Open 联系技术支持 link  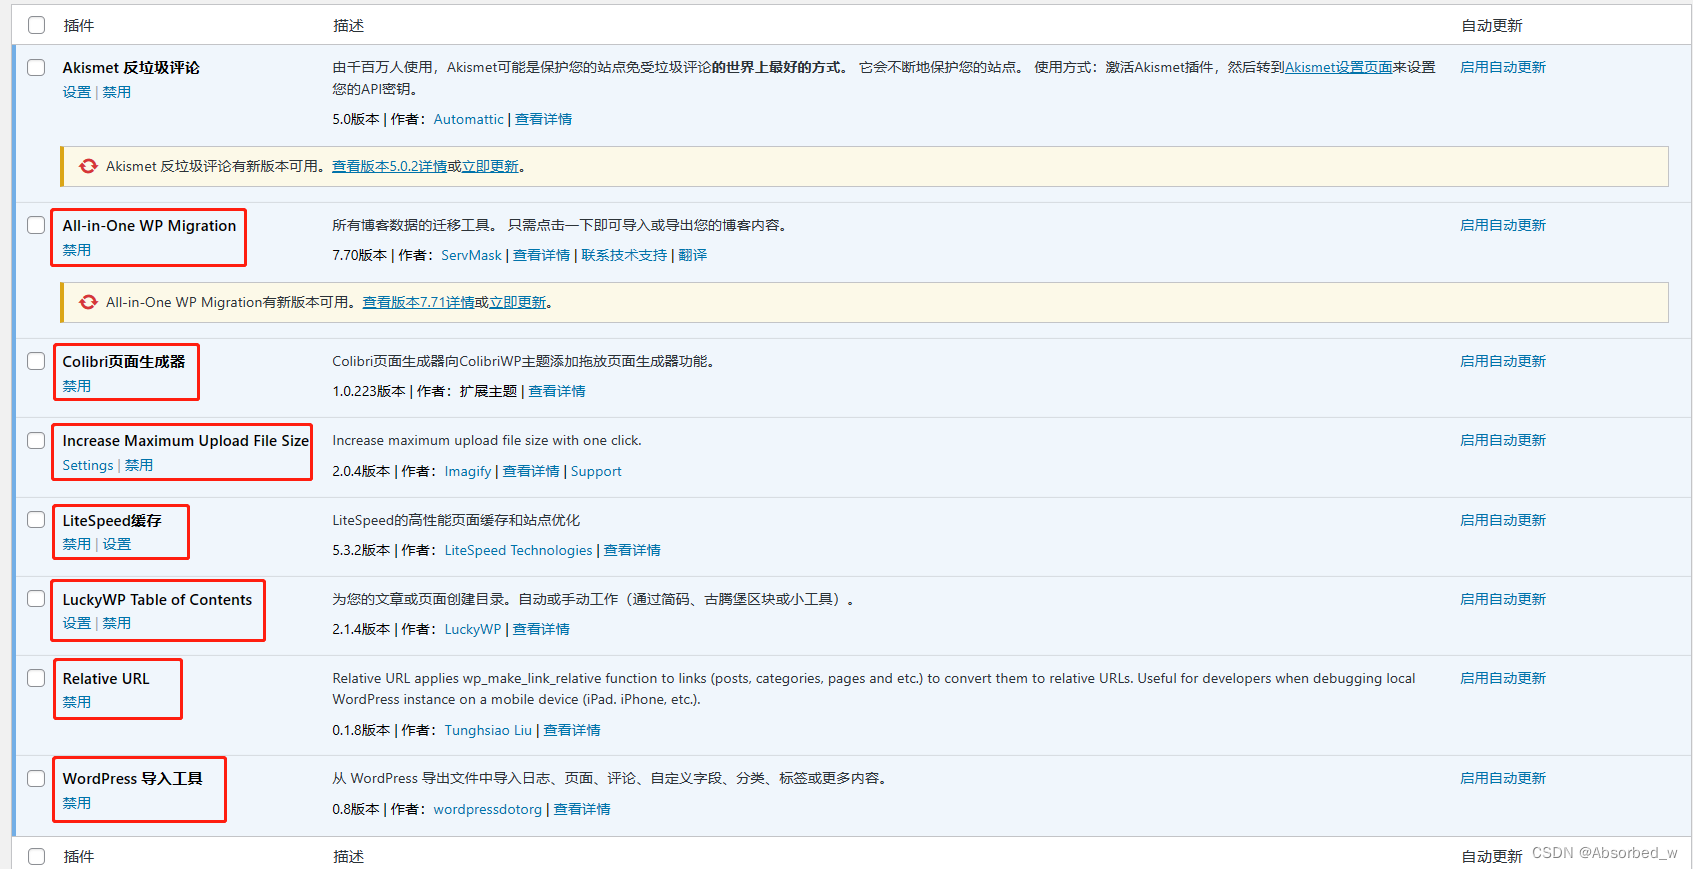624,255
